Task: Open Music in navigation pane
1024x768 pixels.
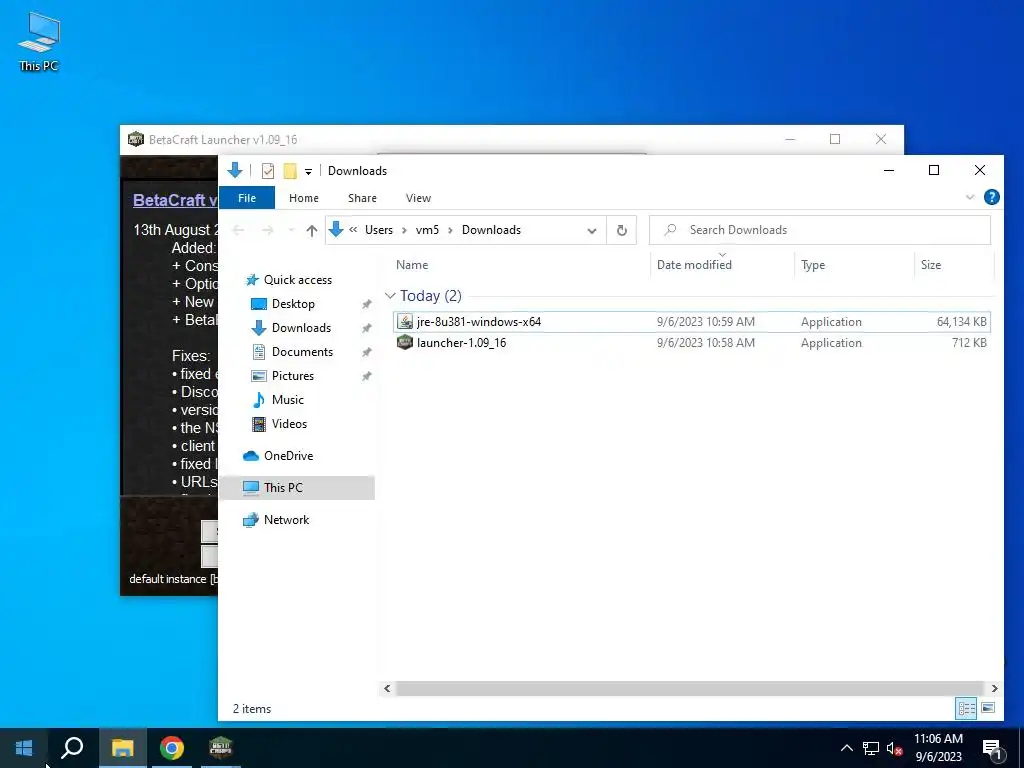Action: click(287, 400)
